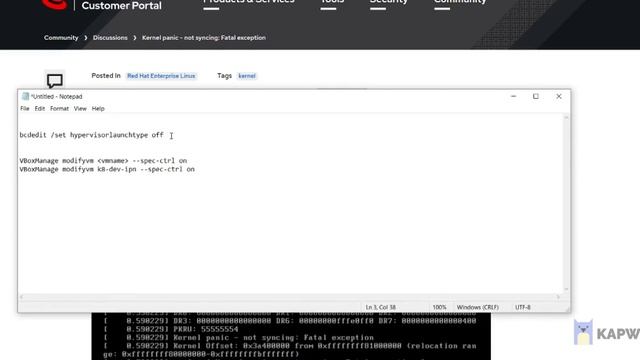Screen dimensions: 640x360
Task: Click the Notepad horizontal scrollbar left arrow
Action: [x=21, y=297]
